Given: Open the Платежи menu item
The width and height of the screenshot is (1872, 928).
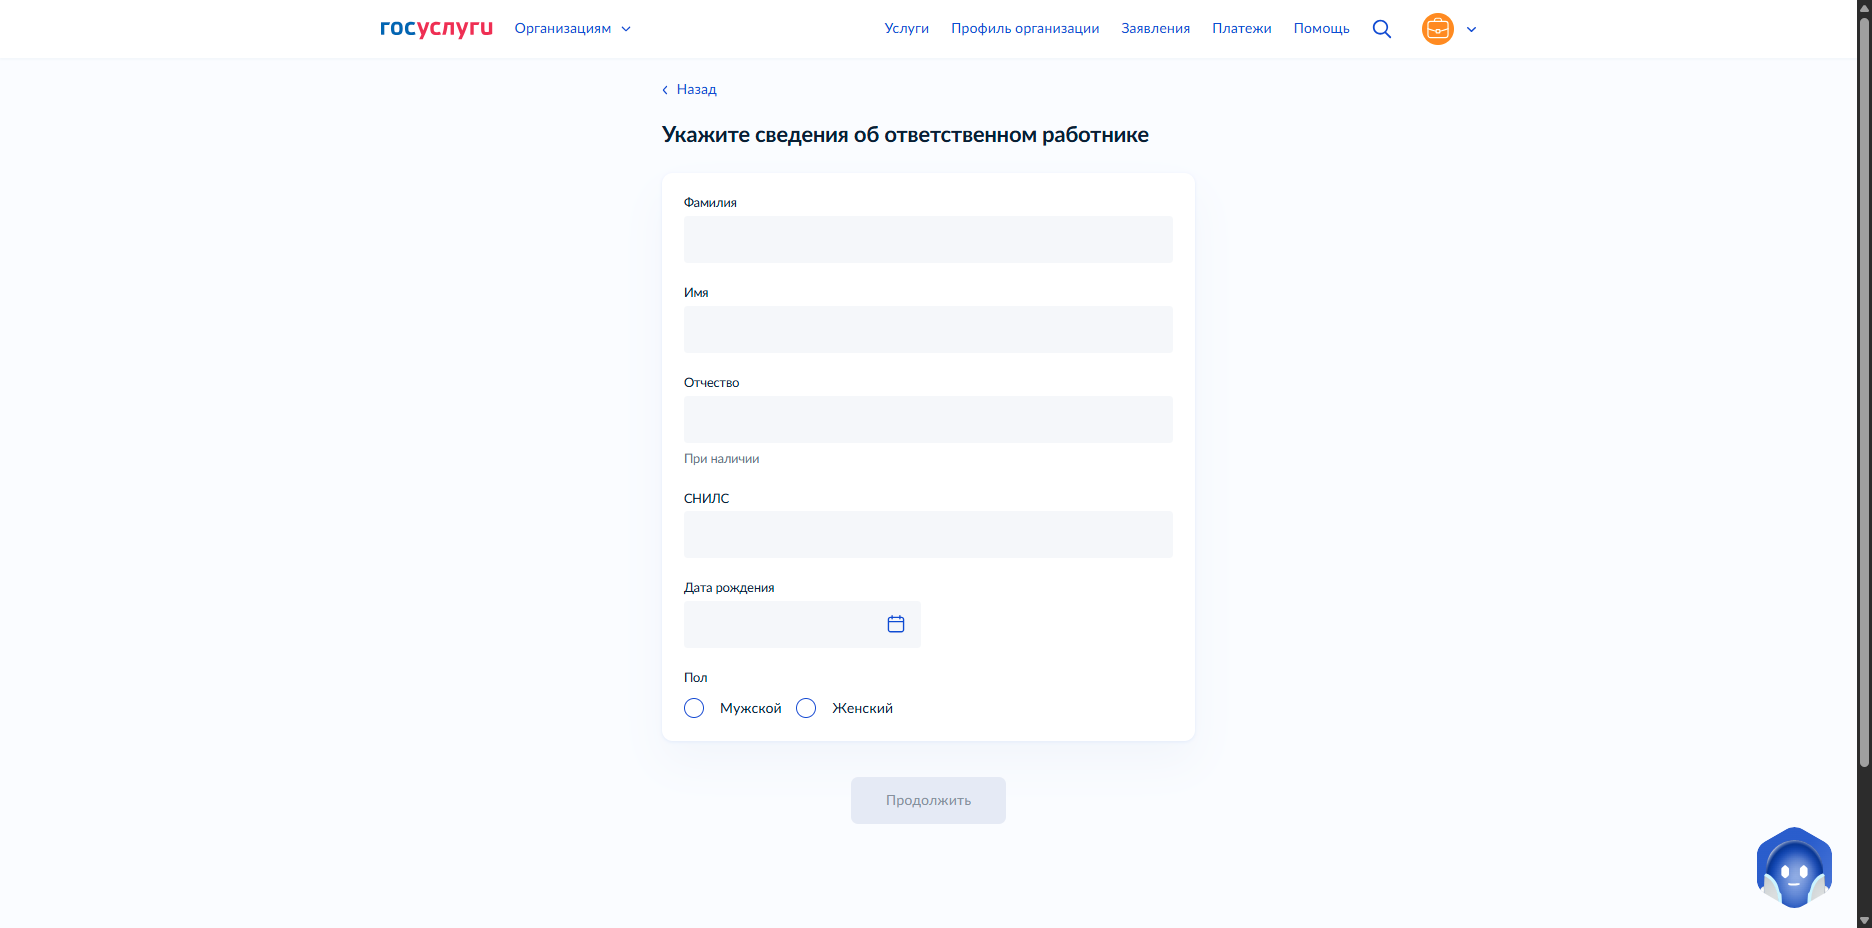Looking at the screenshot, I should [1242, 29].
